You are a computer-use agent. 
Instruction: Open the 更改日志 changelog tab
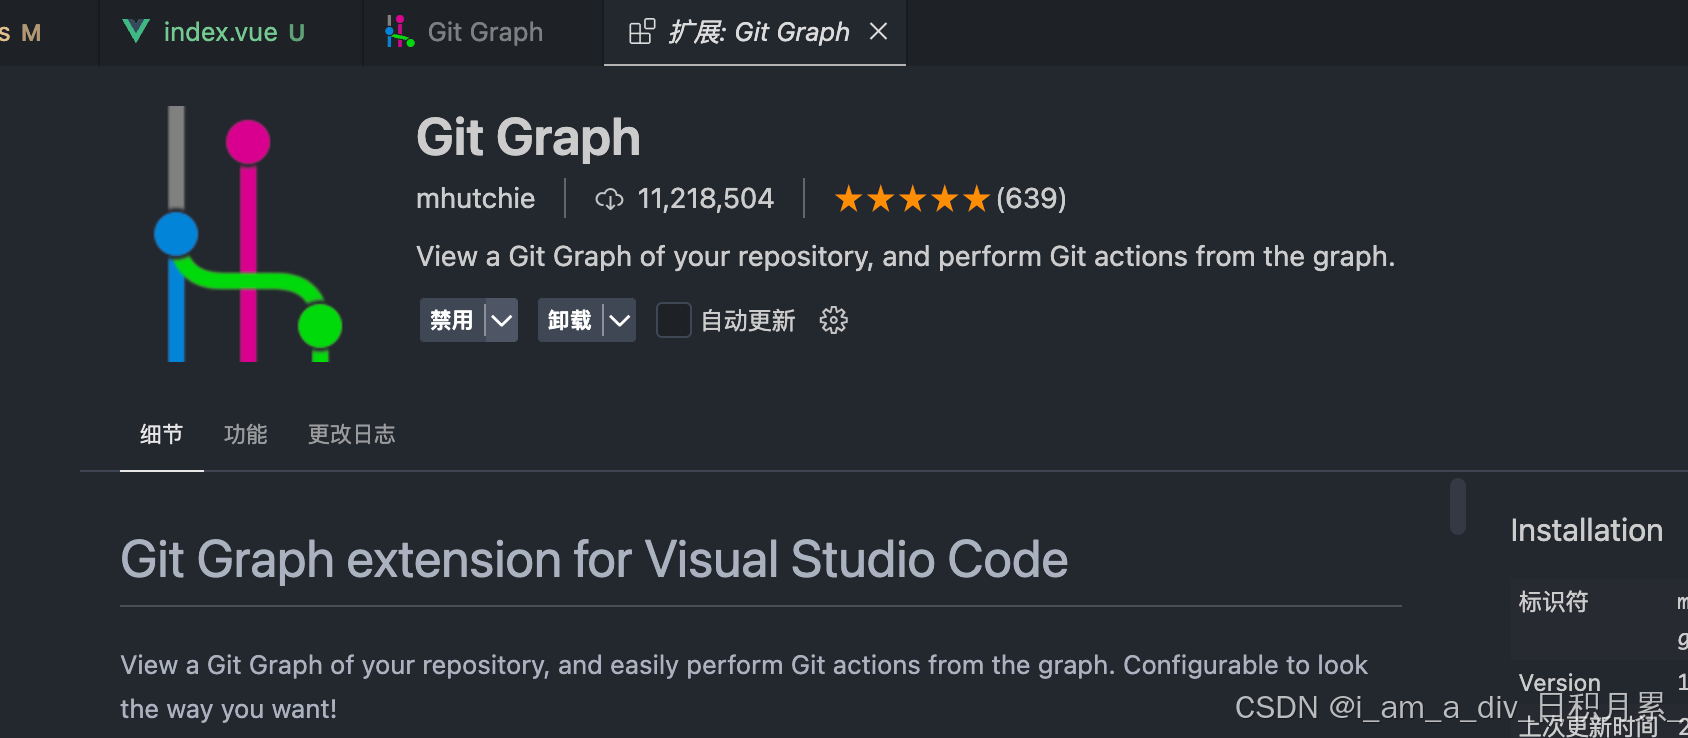[x=351, y=434]
